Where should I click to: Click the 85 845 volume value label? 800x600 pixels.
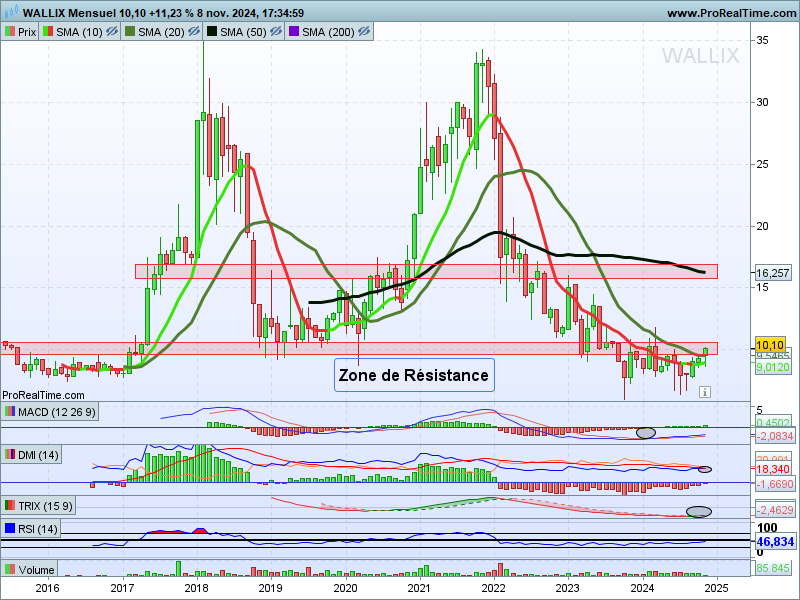772,567
